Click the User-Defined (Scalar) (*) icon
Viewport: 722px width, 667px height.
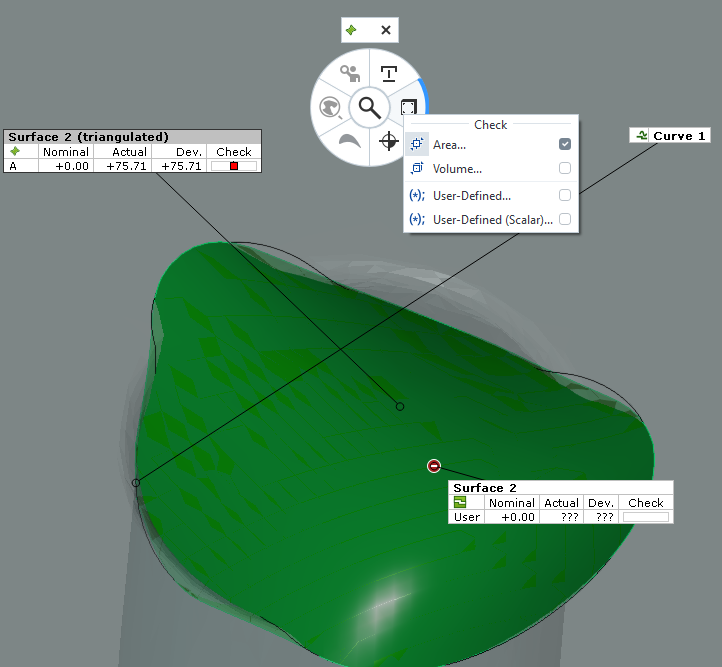pos(417,220)
